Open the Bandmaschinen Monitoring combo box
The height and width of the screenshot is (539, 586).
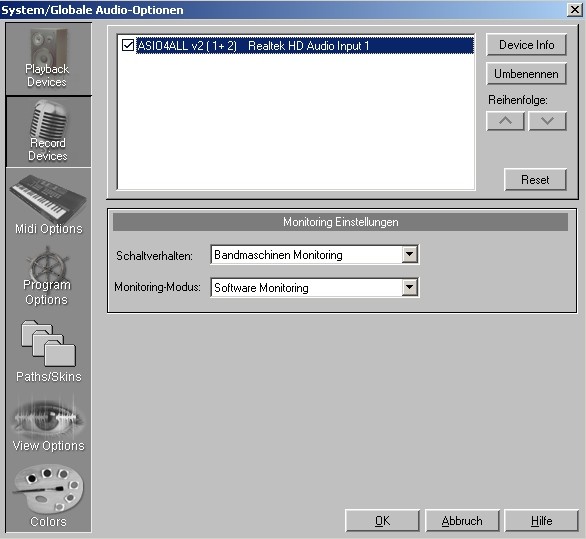point(315,255)
